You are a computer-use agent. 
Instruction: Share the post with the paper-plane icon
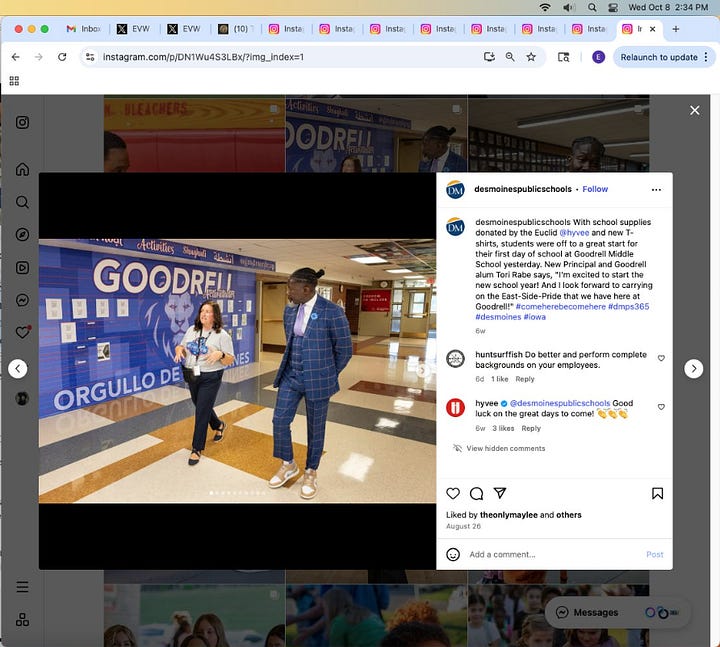pos(500,493)
